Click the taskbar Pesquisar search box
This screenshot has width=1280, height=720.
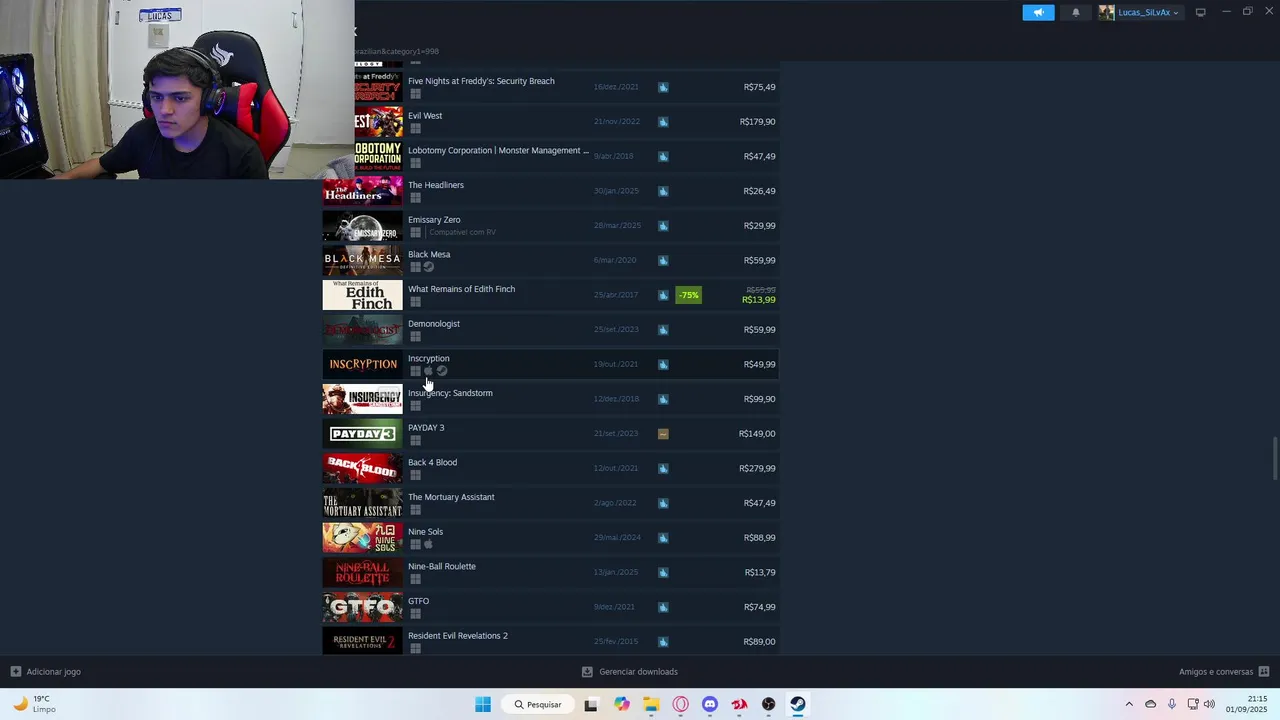(x=537, y=704)
